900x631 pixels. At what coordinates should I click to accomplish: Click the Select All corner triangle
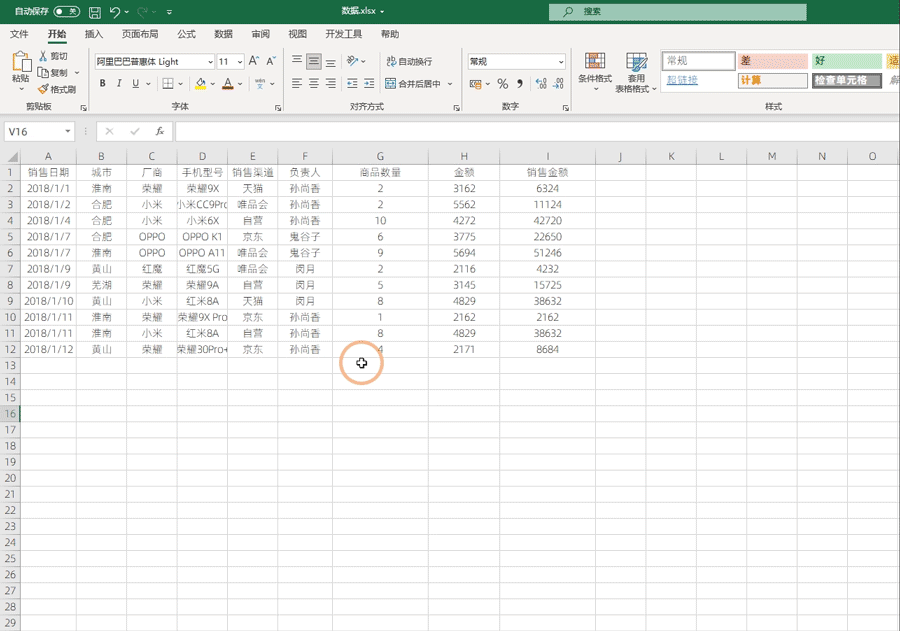coord(11,157)
